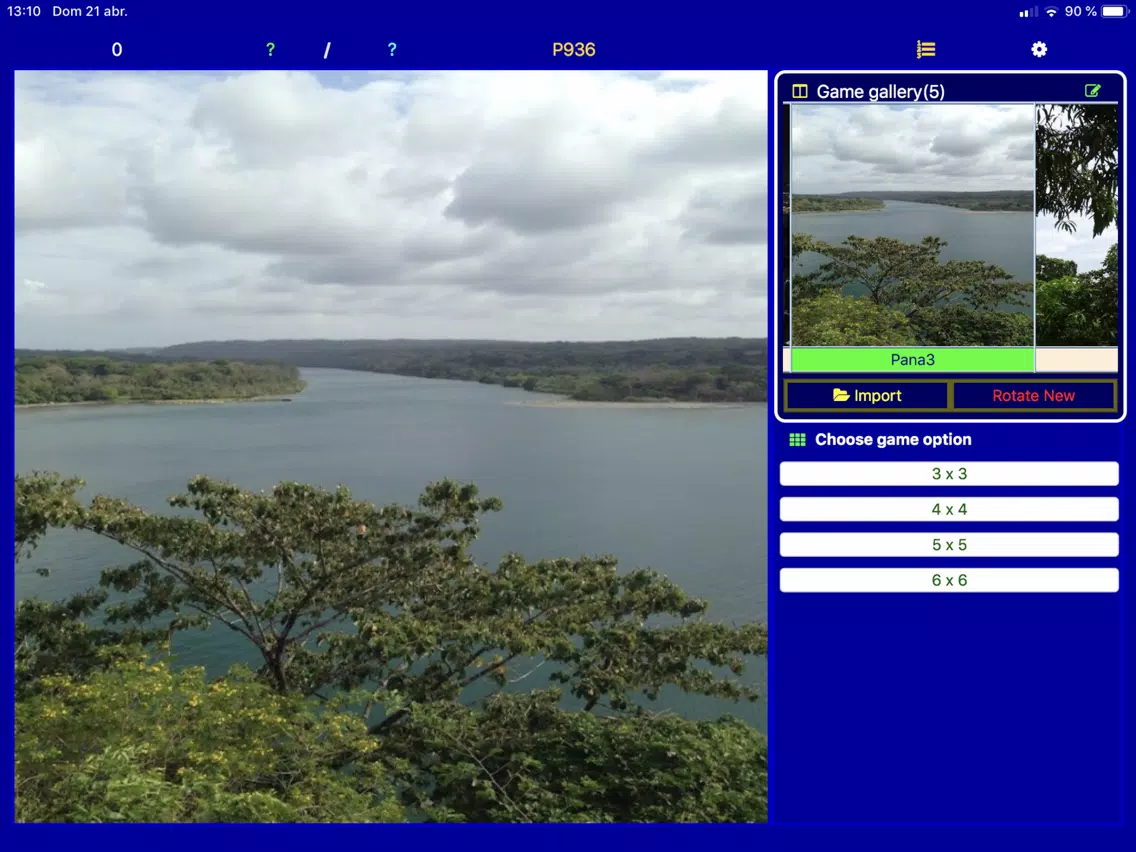The width and height of the screenshot is (1136, 852).
Task: Select the 4 x 4 game option
Action: pos(949,509)
